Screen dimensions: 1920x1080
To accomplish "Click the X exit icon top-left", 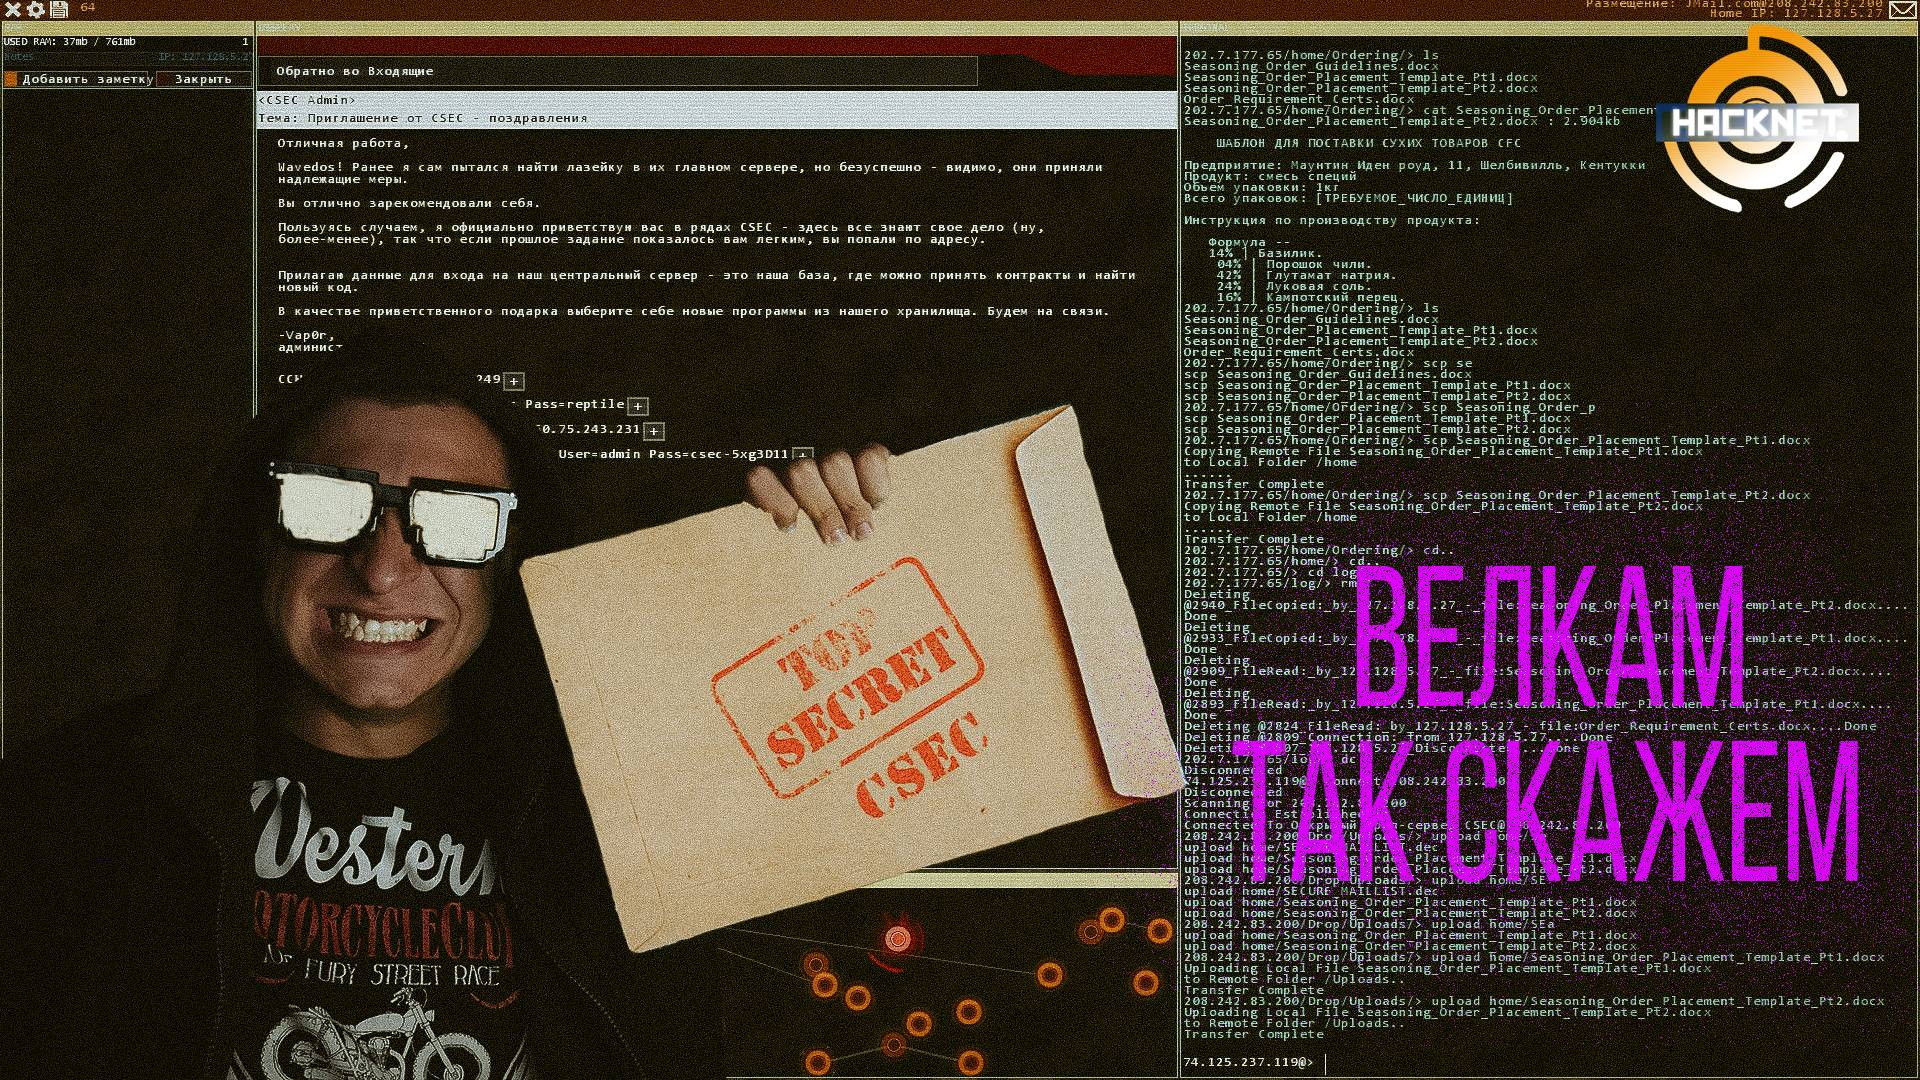I will click(12, 10).
